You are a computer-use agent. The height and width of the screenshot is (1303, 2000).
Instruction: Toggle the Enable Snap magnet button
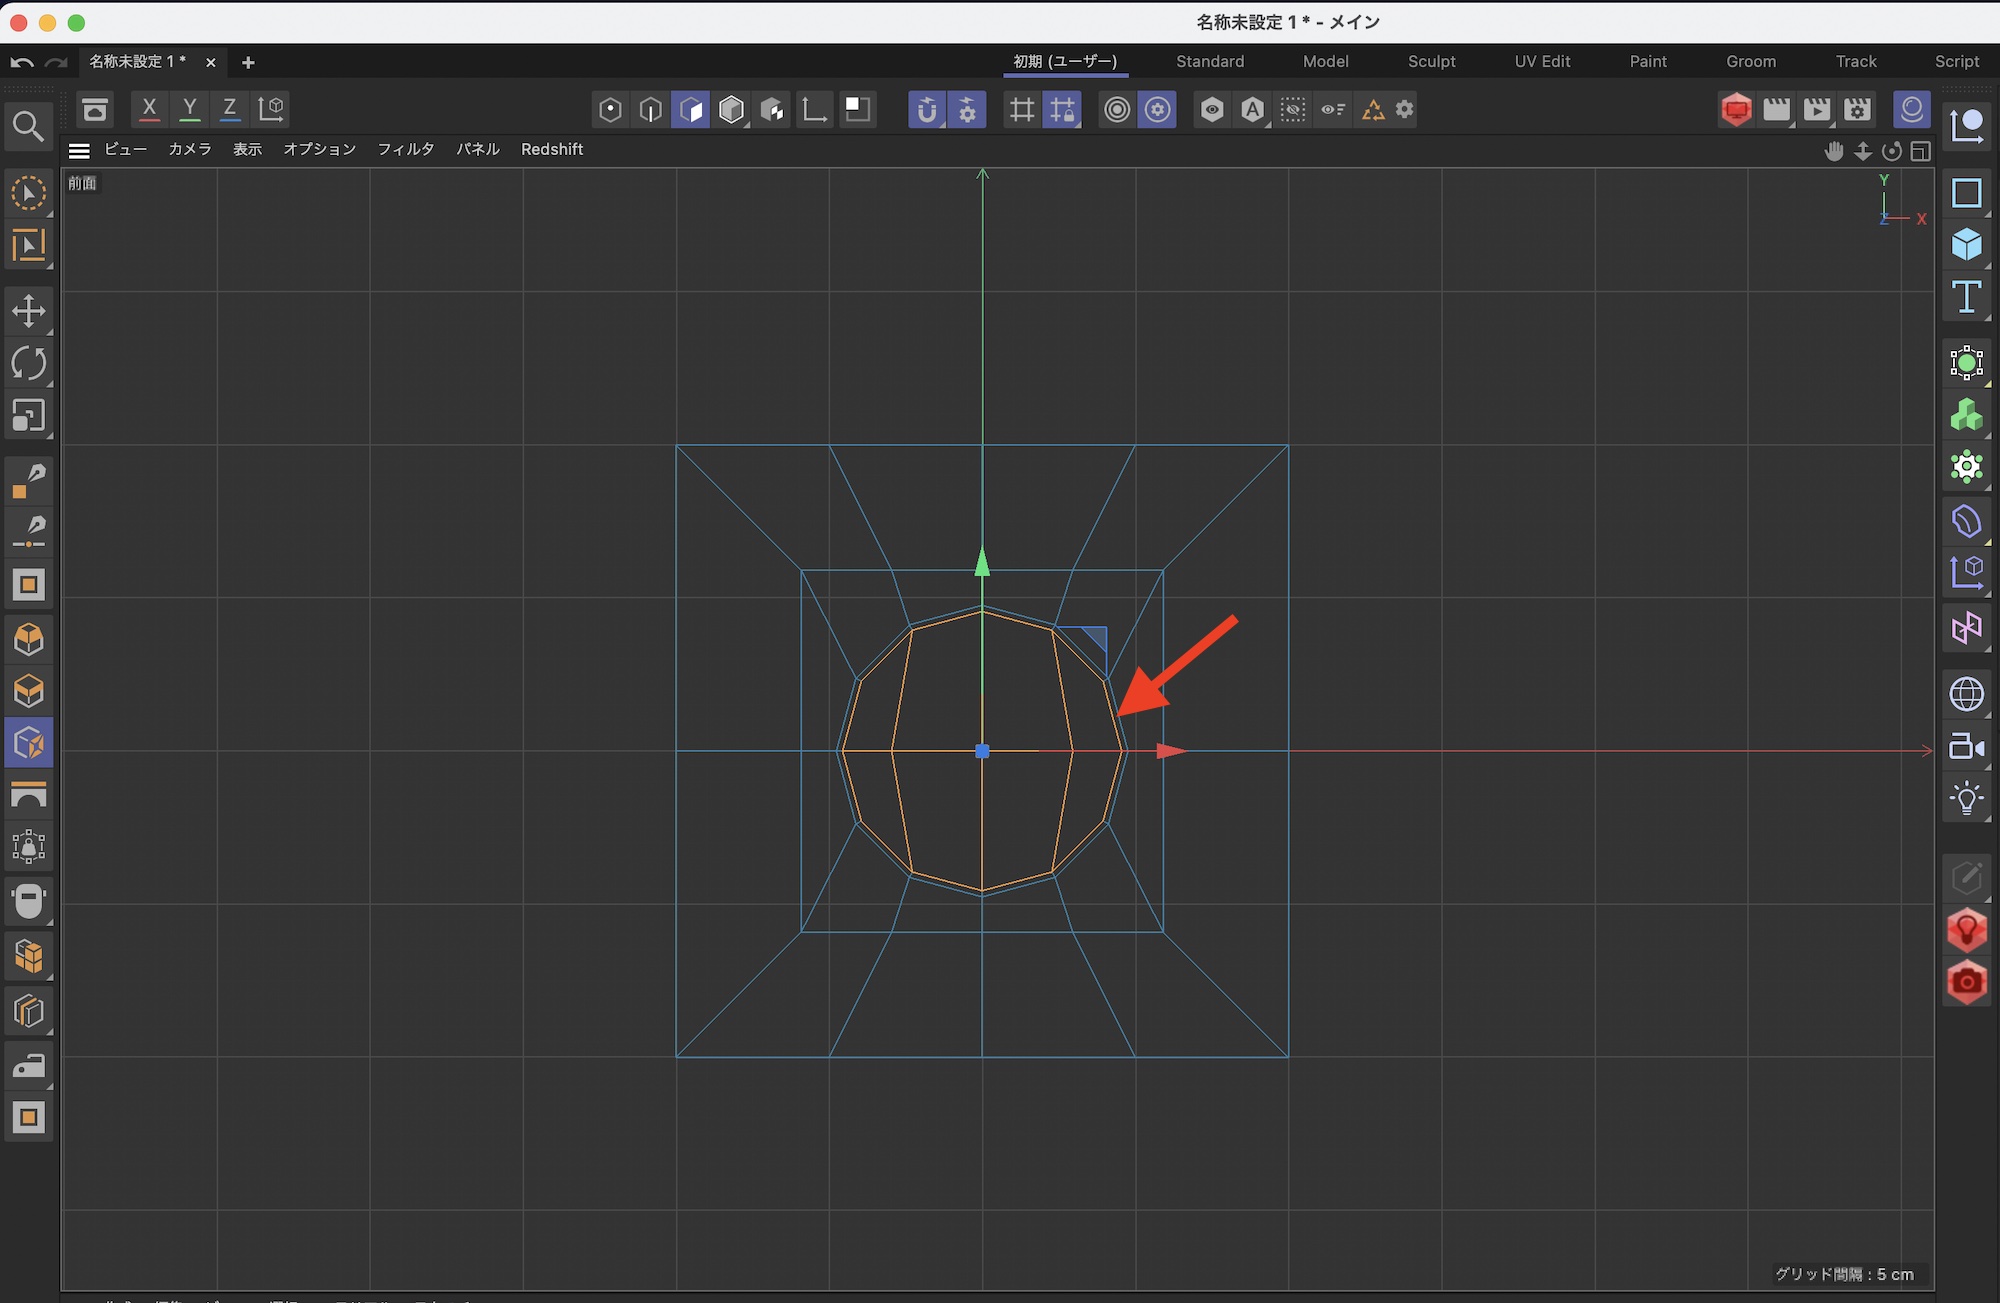point(927,109)
